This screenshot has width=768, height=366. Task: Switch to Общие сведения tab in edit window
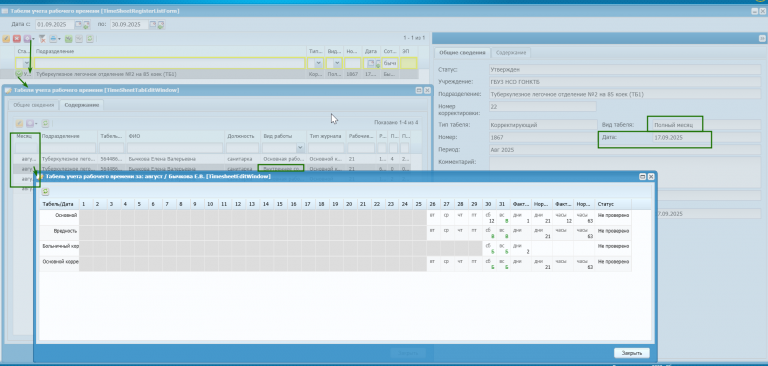pos(33,105)
